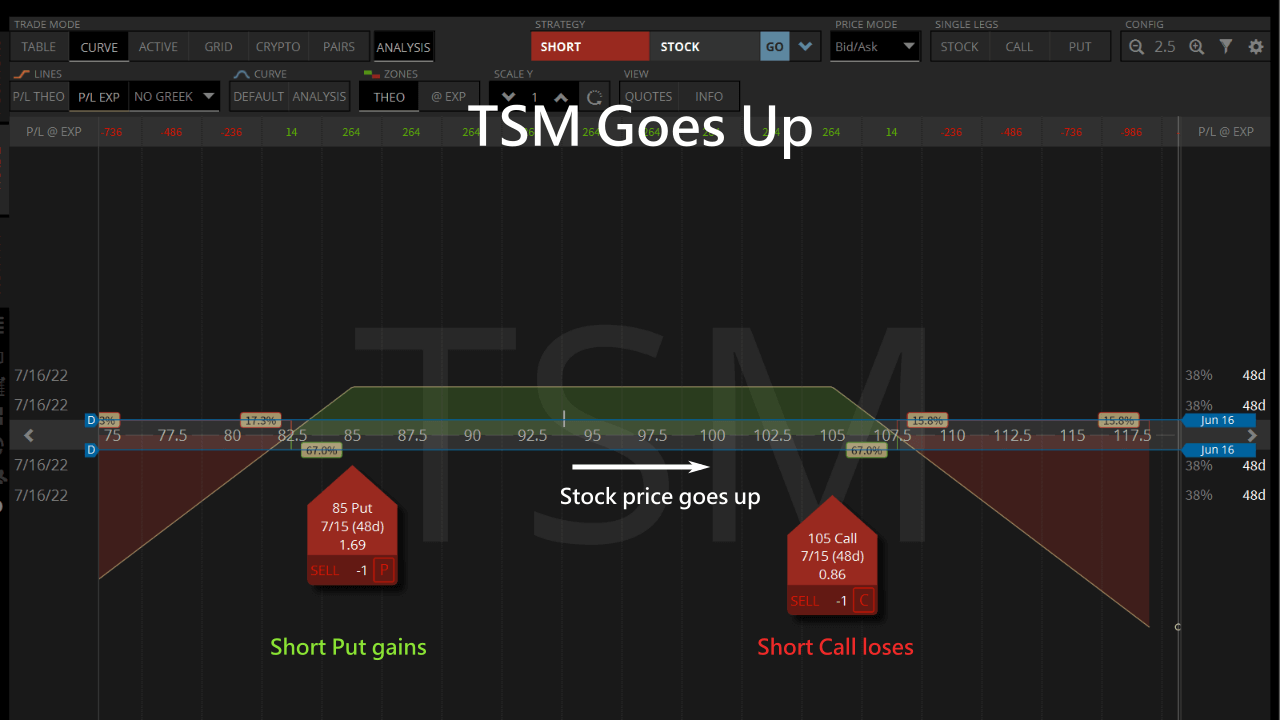Image resolution: width=1280 pixels, height=720 pixels.
Task: Click the upper Jun 16 date tag
Action: point(1218,420)
